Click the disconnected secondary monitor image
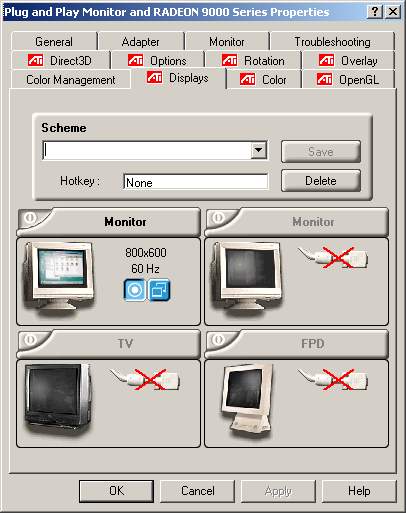This screenshot has width=406, height=513. point(247,278)
